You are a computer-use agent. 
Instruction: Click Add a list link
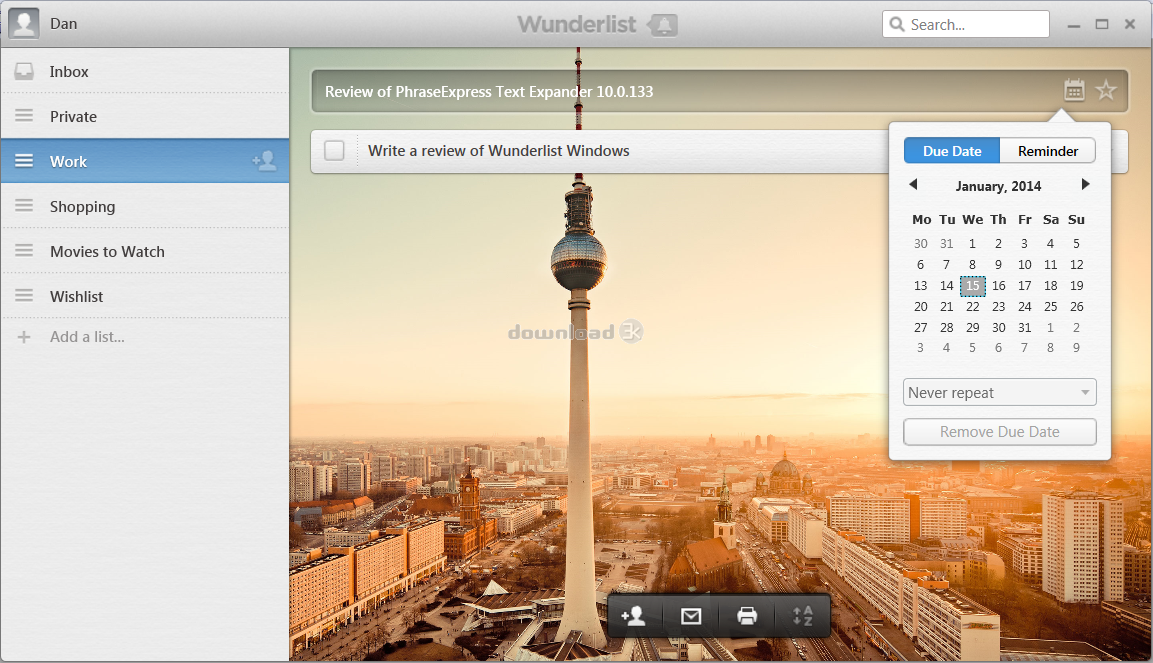87,337
